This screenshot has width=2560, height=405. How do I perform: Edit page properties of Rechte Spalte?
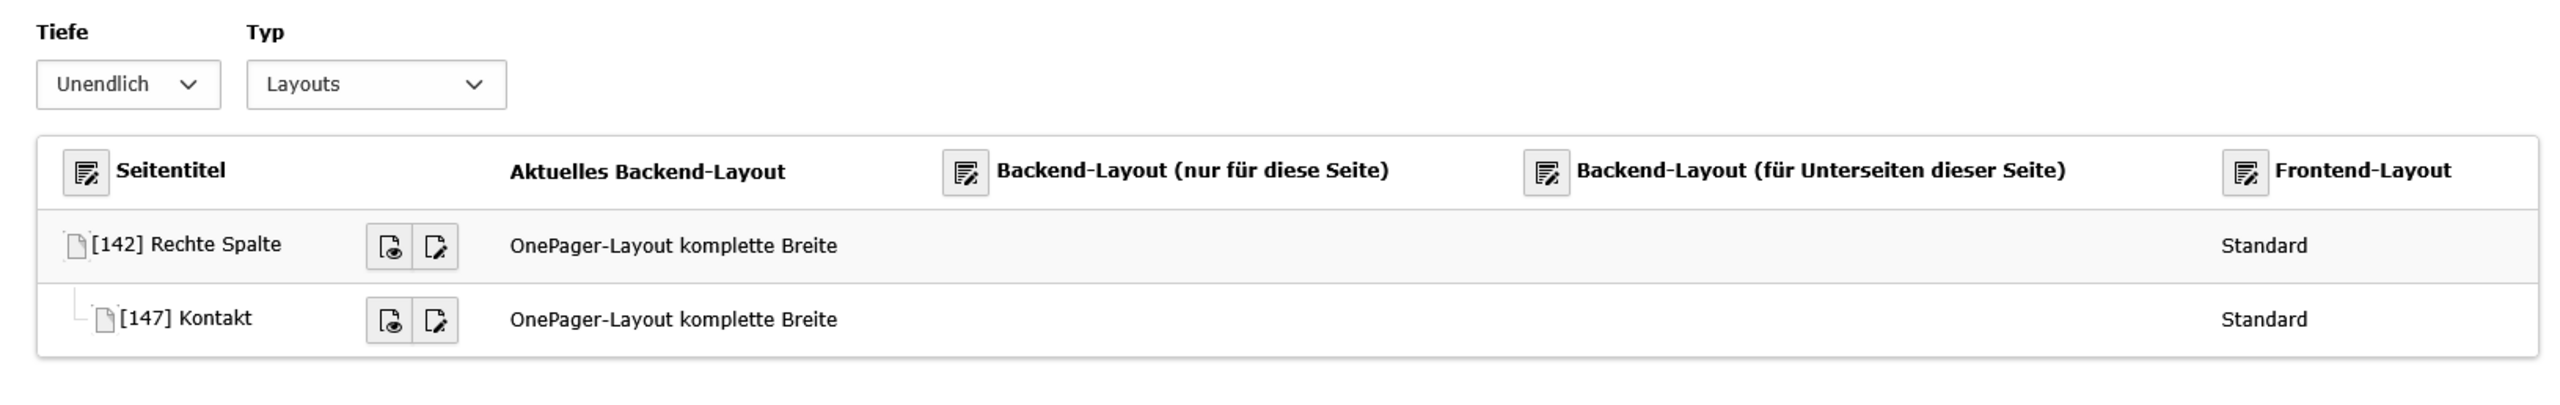click(436, 247)
